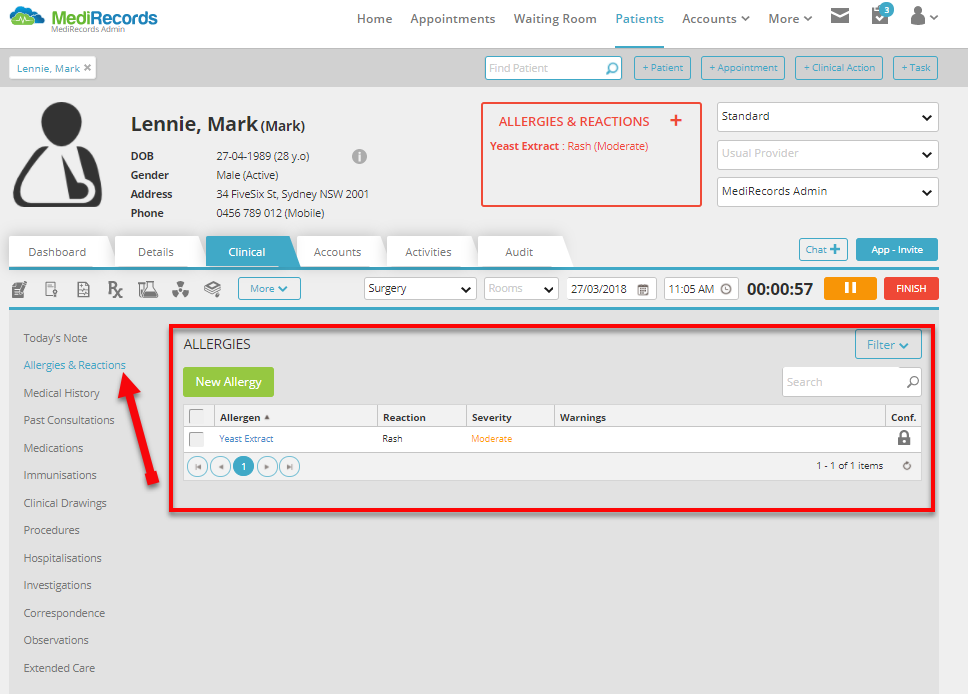Go to next page of allergies
The width and height of the screenshot is (968, 694).
(267, 467)
